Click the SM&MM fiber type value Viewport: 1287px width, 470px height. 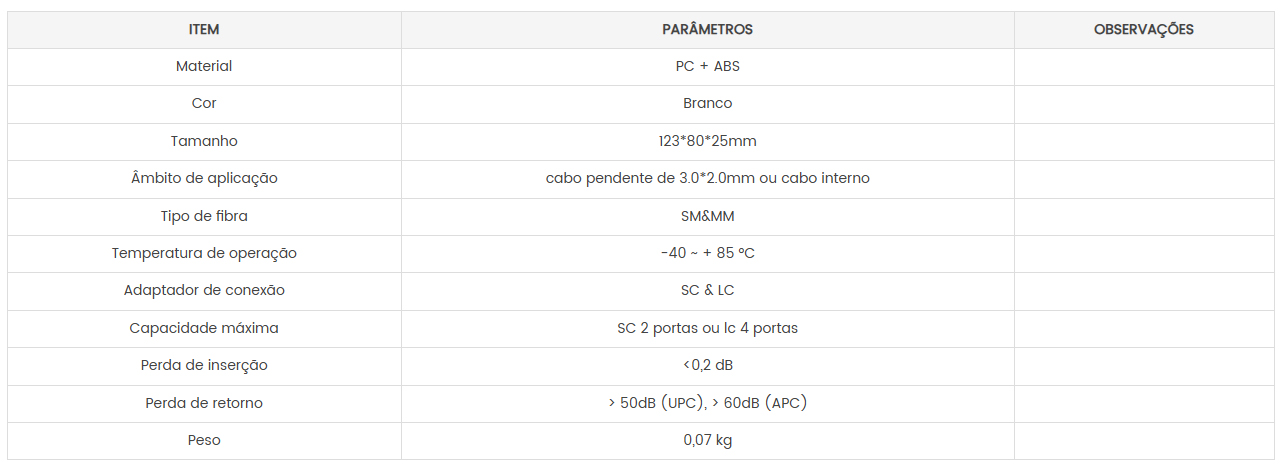707,216
